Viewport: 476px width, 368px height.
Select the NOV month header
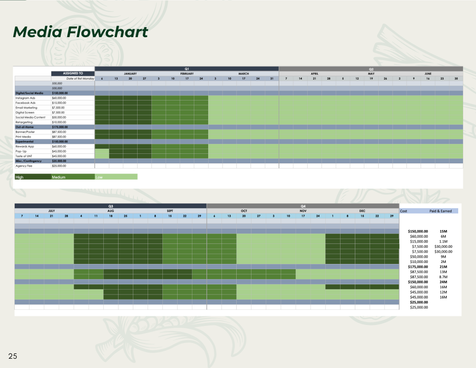tap(303, 211)
